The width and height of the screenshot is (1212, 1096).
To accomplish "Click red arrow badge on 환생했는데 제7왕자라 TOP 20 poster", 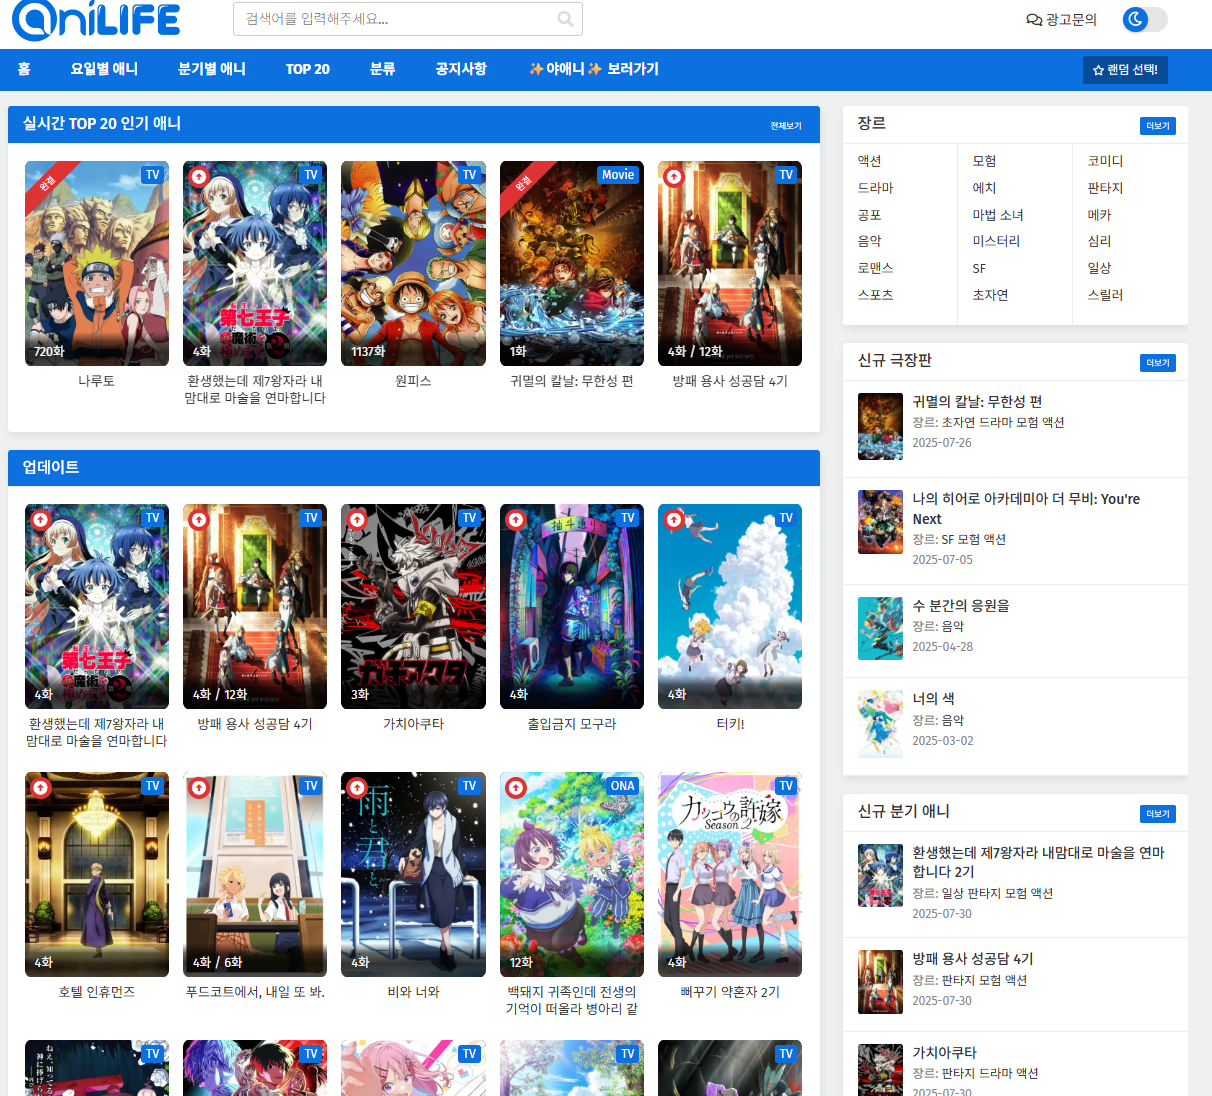I will click(x=199, y=177).
